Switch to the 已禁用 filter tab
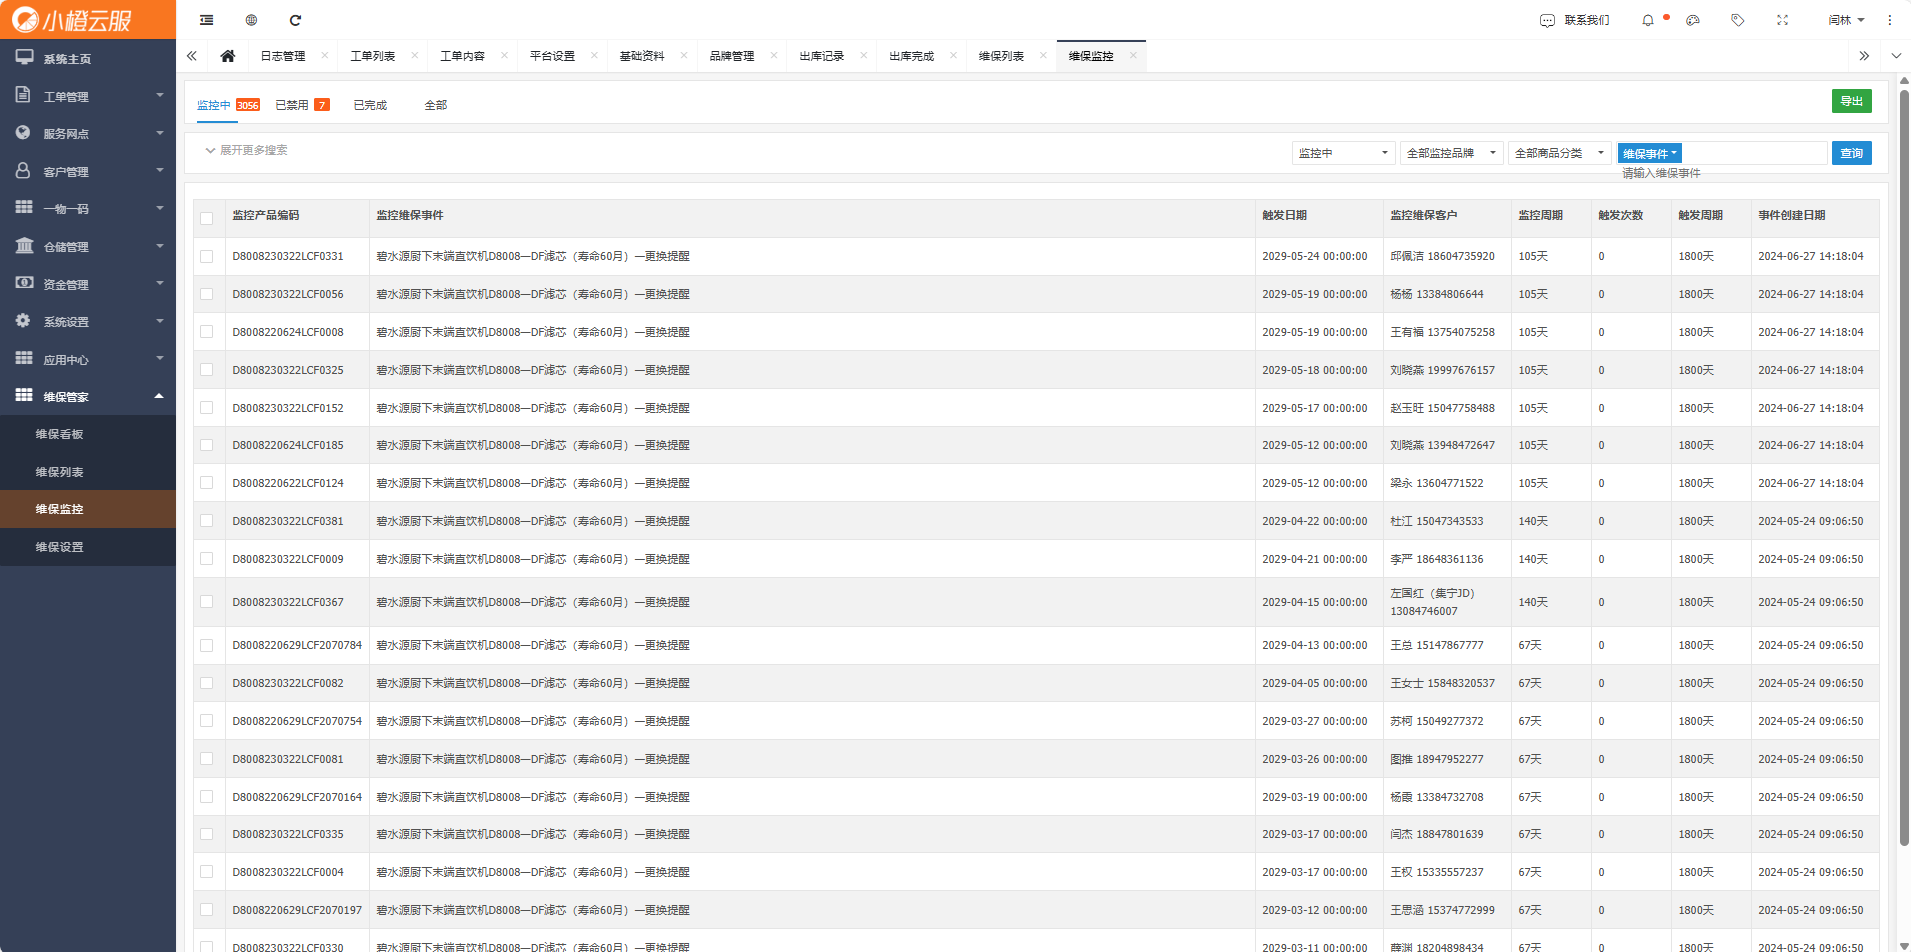This screenshot has height=952, width=1911. 302,105
